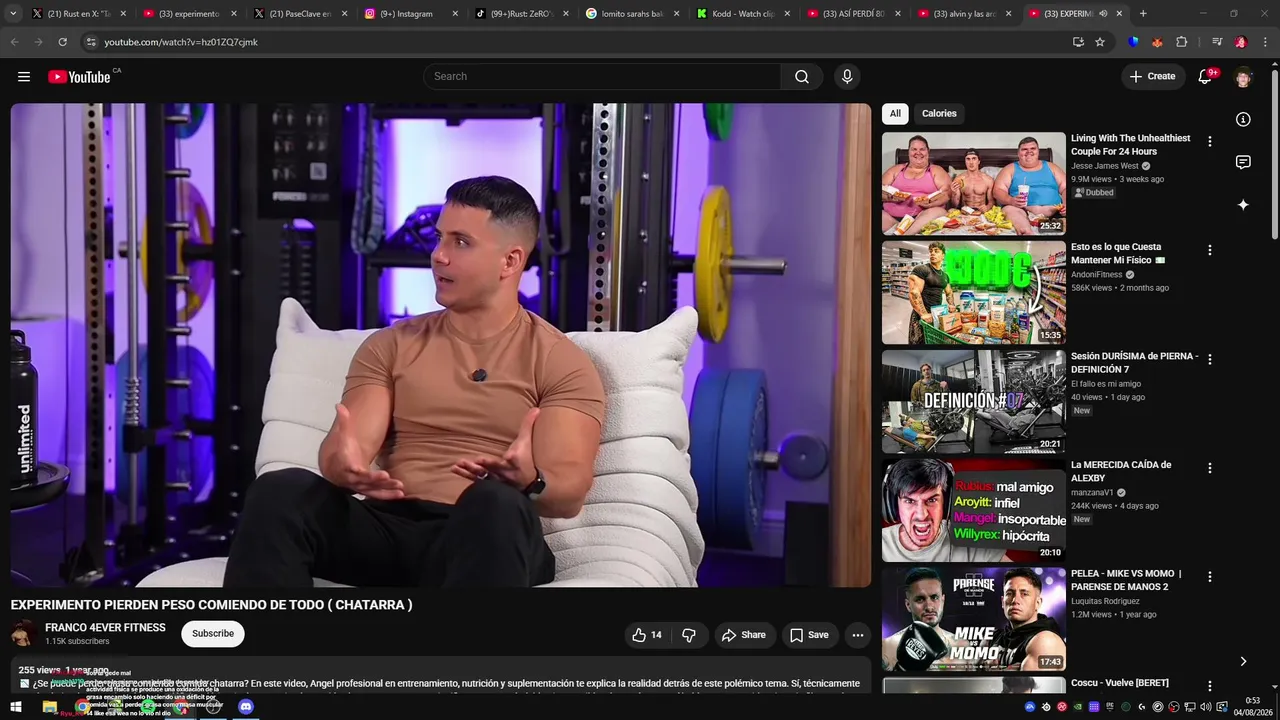Image resolution: width=1280 pixels, height=720 pixels.
Task: Open the FRANCO 4EVER FITNESS channel name
Action: point(105,628)
